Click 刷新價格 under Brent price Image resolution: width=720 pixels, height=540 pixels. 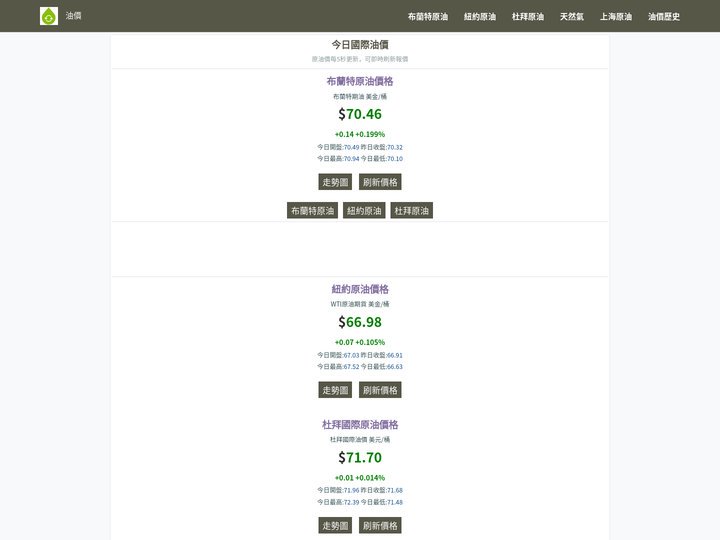[380, 182]
